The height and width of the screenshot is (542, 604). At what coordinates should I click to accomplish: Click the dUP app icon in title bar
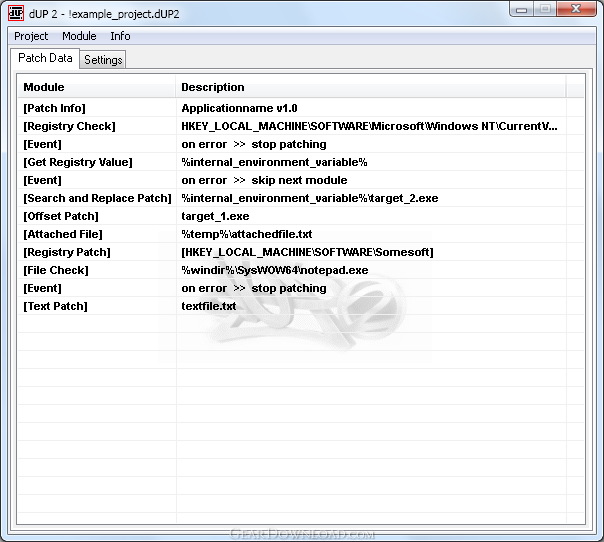point(16,13)
